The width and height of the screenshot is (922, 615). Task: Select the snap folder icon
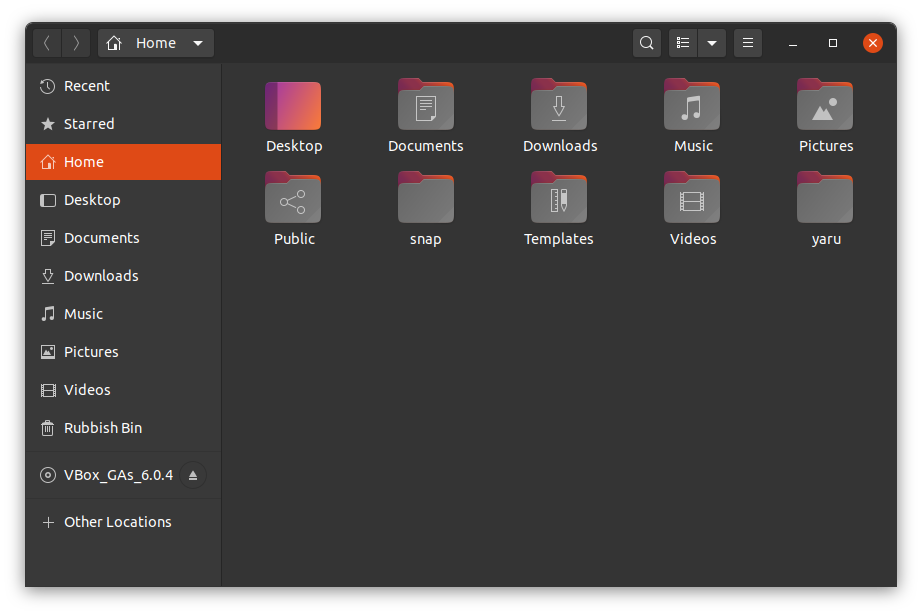point(426,197)
